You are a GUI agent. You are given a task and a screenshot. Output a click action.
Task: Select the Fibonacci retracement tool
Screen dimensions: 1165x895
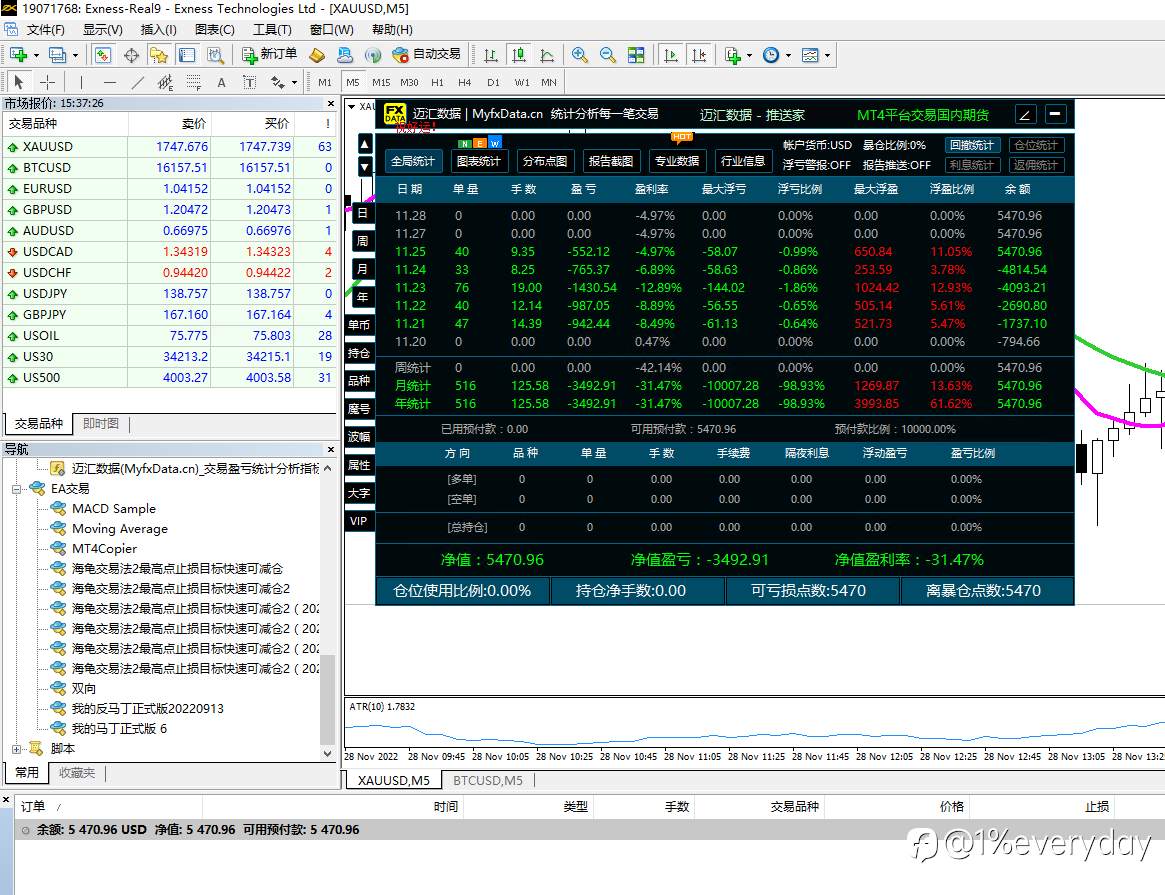click(193, 82)
